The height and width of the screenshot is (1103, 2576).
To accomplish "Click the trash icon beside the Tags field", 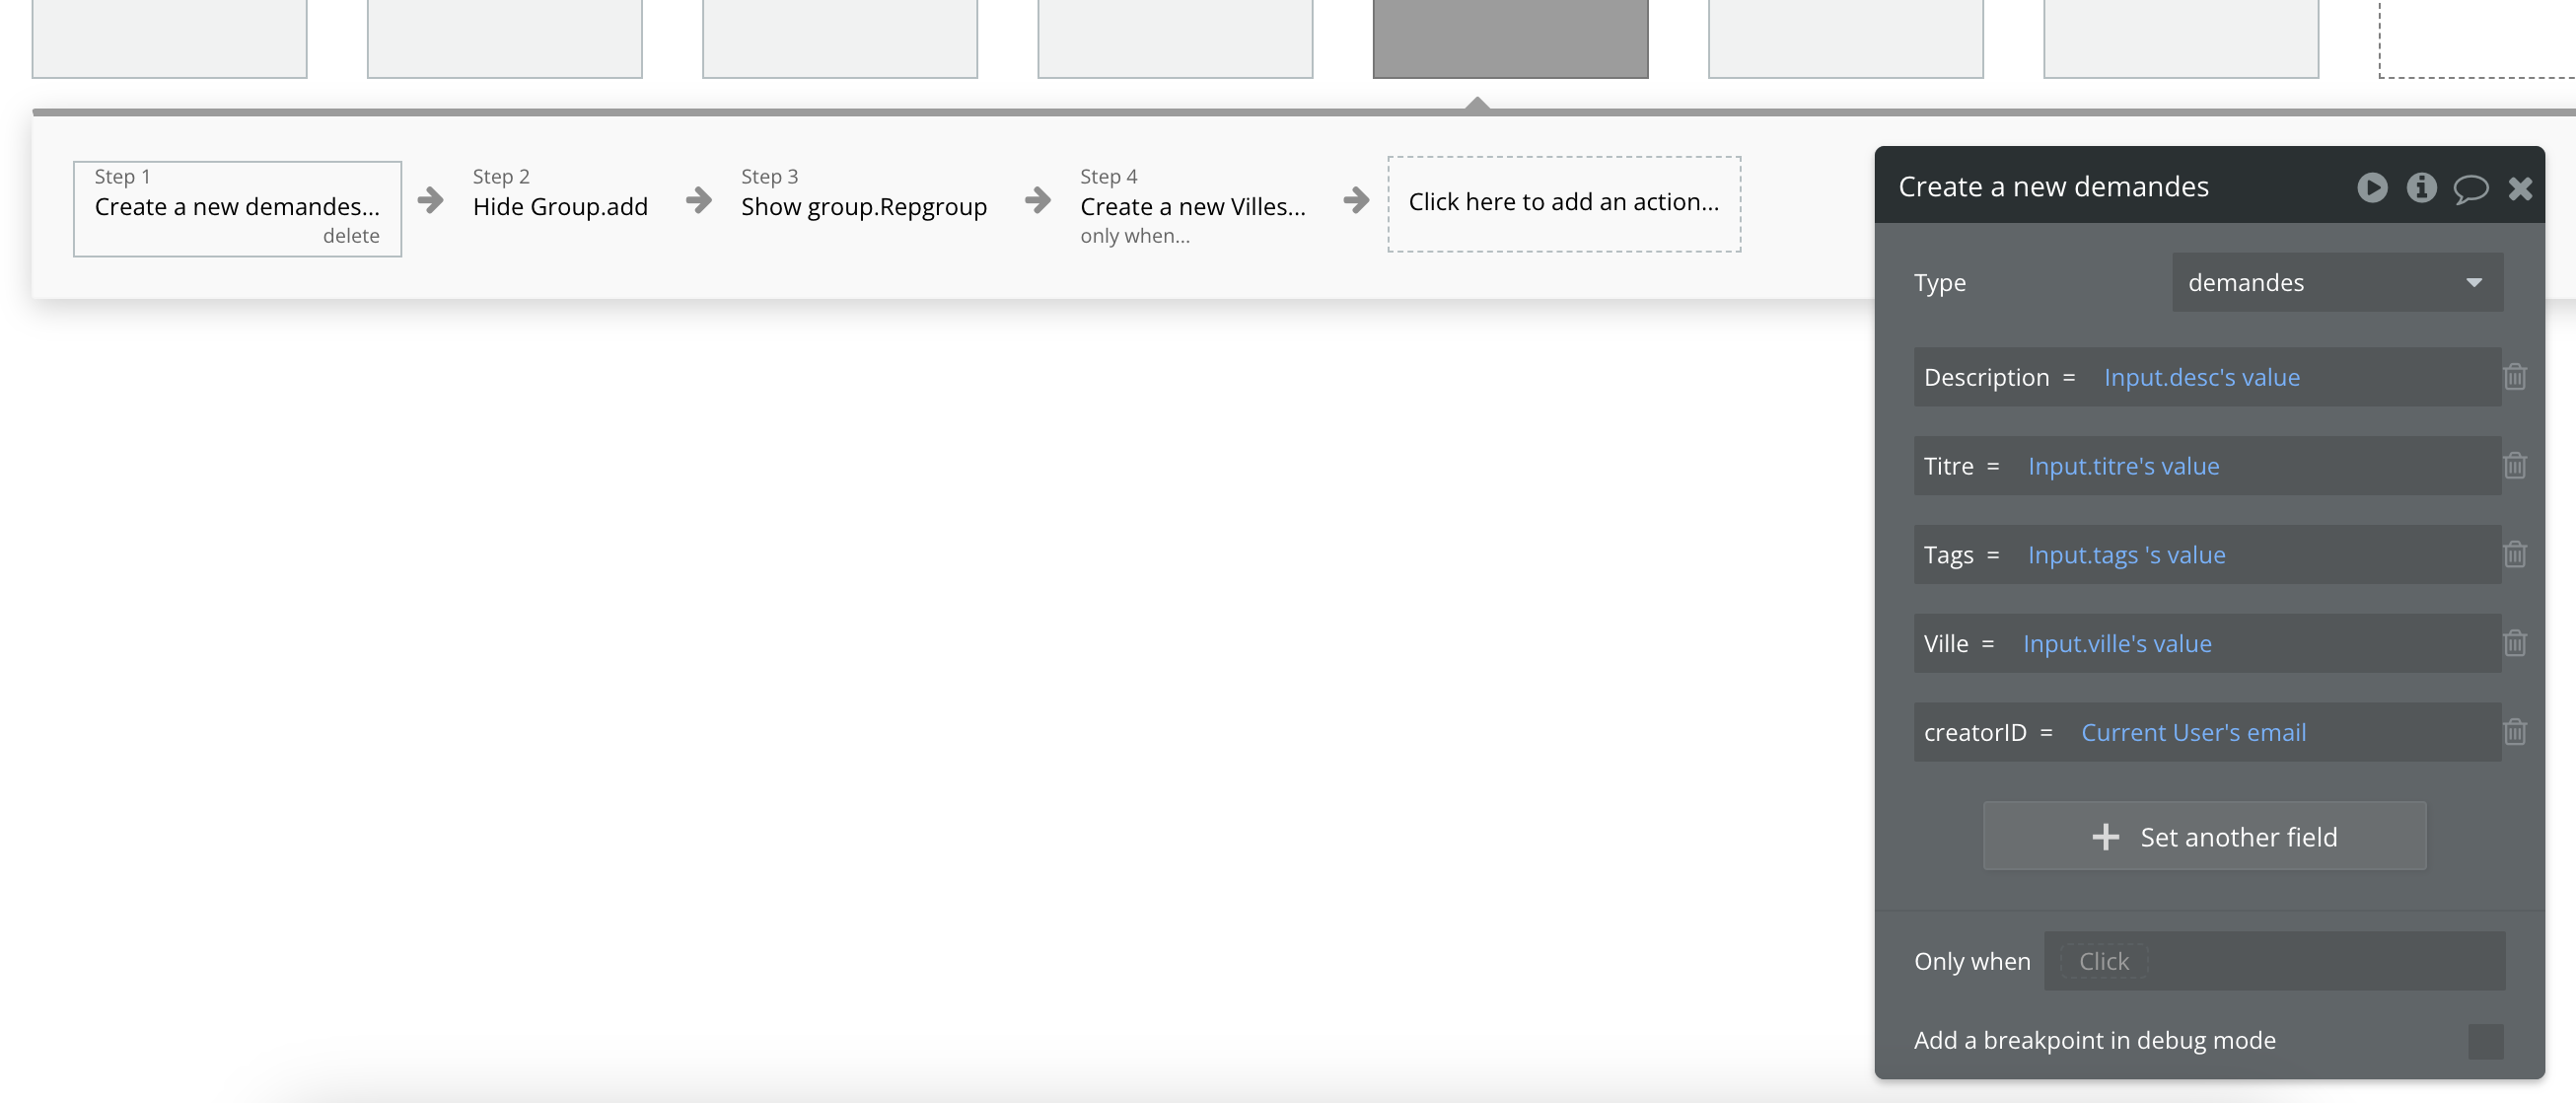I will point(2515,555).
